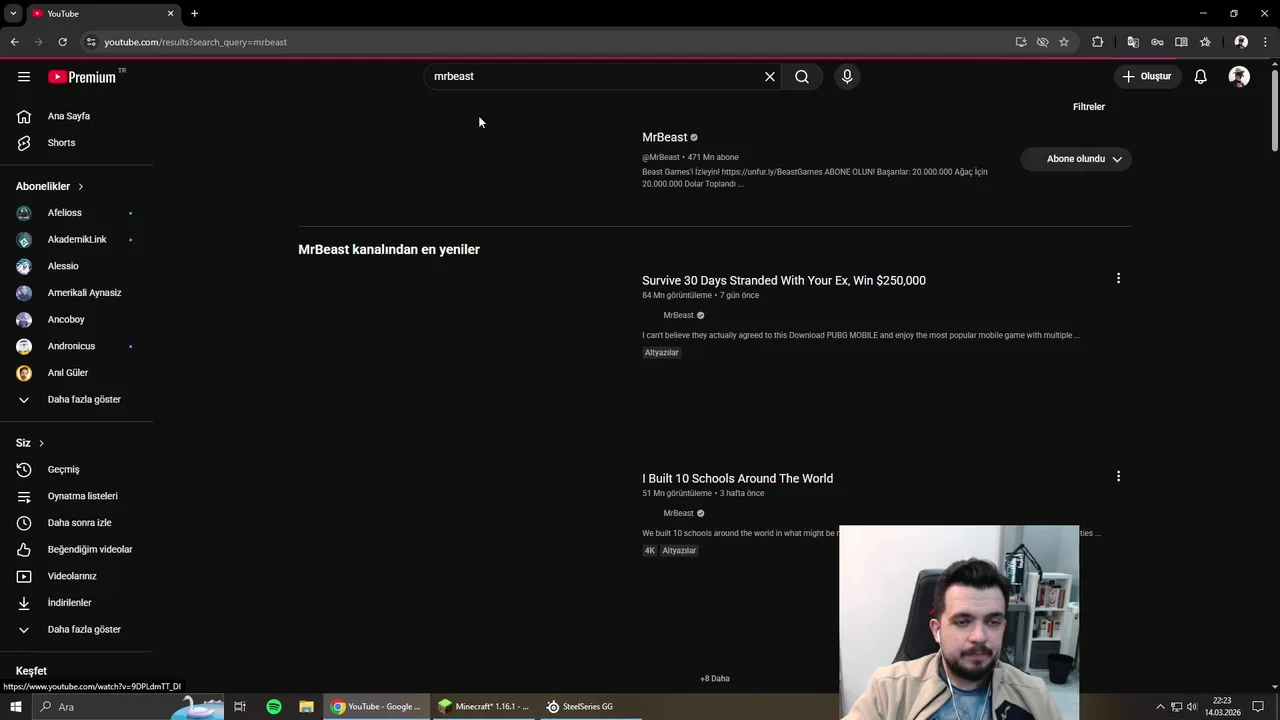Open the Windows Task View button
The height and width of the screenshot is (720, 1280).
click(240, 707)
